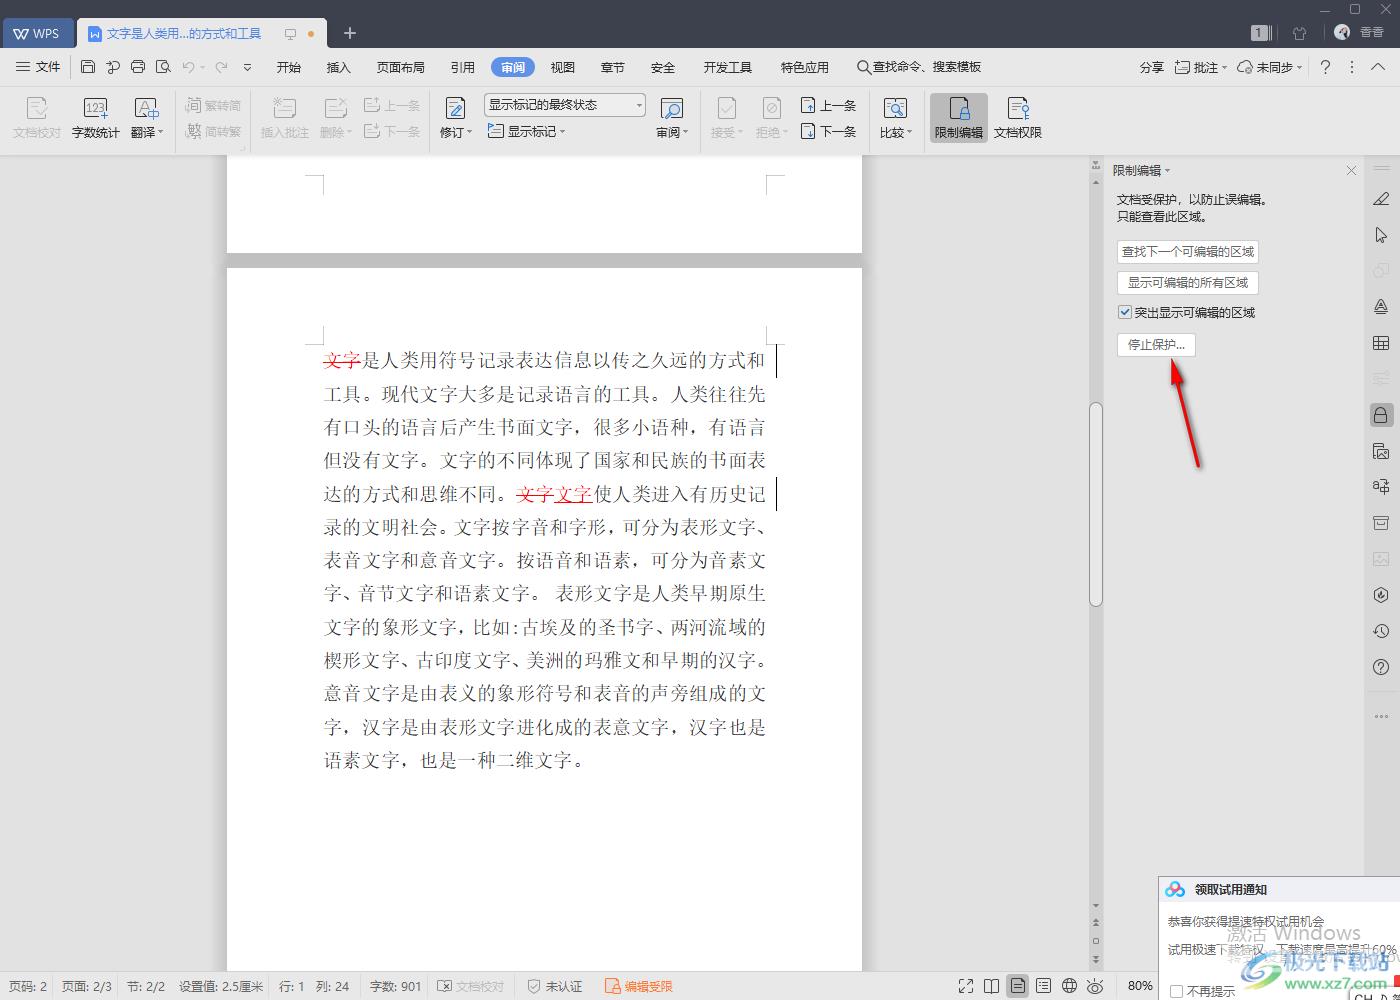Click the sidebar help question icon
Viewport: 1400px width, 1000px height.
click(1381, 667)
